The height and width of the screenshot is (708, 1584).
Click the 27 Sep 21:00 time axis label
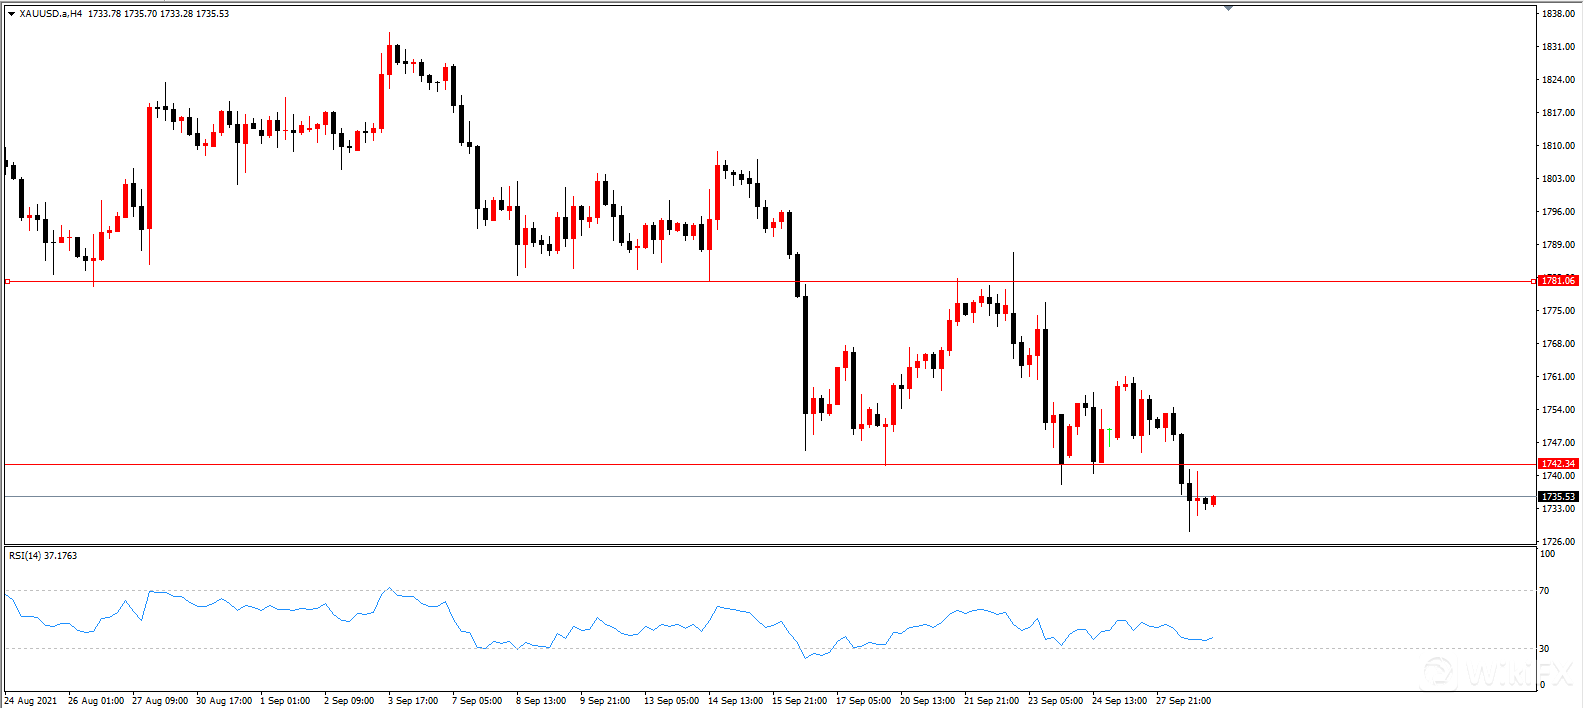pos(1183,701)
